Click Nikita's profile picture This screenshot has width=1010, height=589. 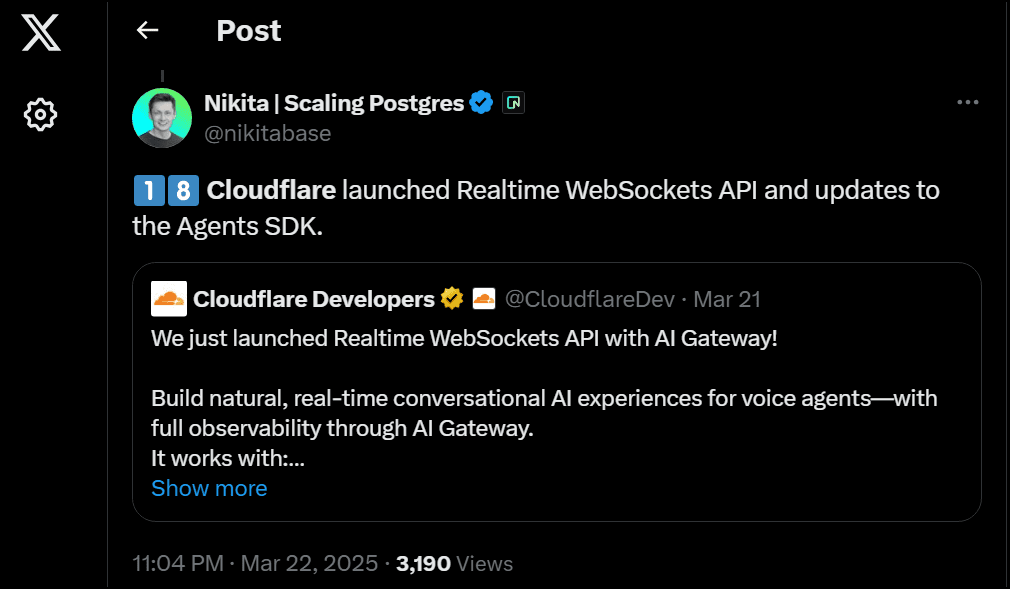(161, 118)
